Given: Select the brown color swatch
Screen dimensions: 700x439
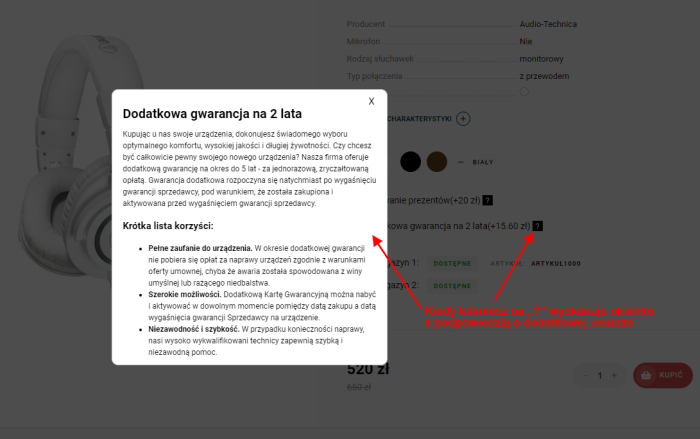Looking at the screenshot, I should click(437, 161).
